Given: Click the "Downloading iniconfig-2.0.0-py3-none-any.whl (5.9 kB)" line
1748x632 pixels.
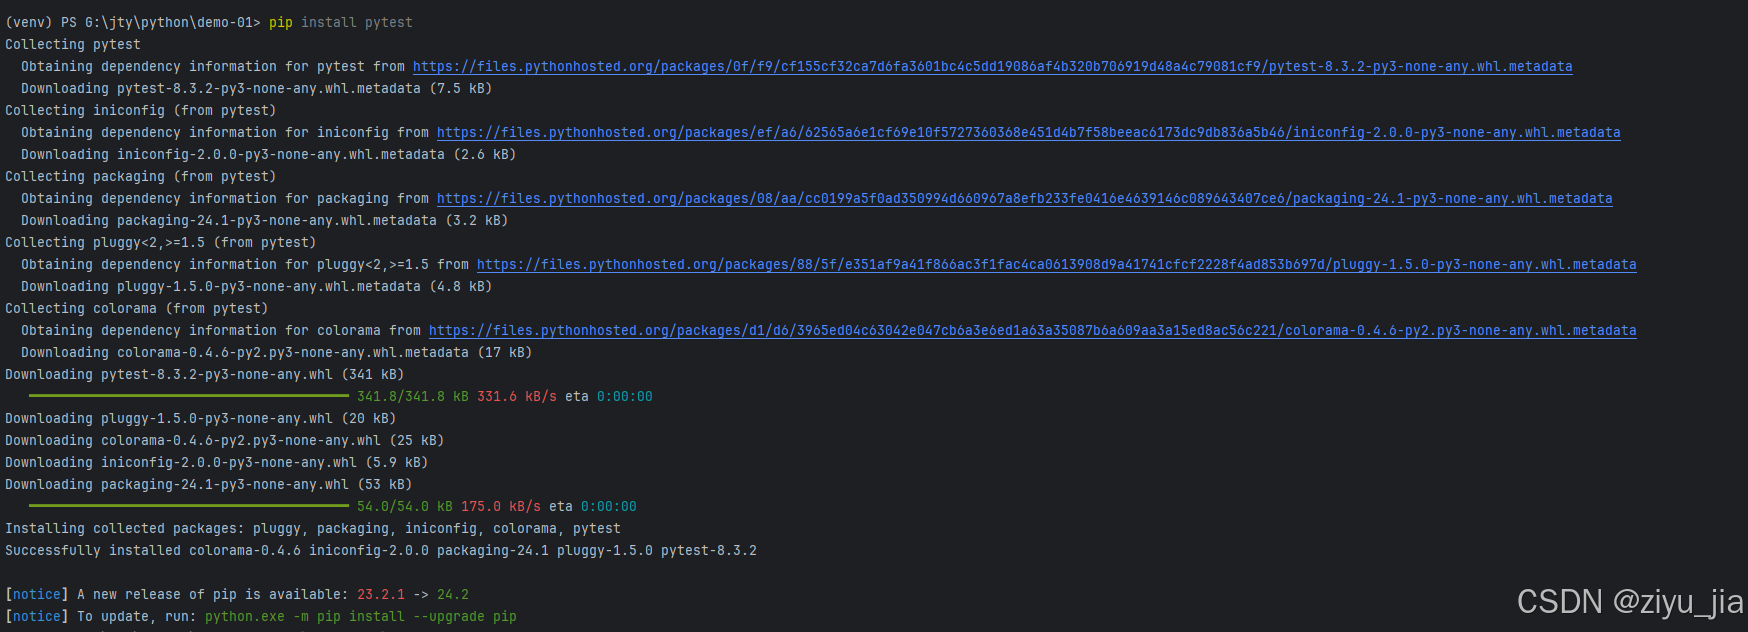Looking at the screenshot, I should (216, 463).
